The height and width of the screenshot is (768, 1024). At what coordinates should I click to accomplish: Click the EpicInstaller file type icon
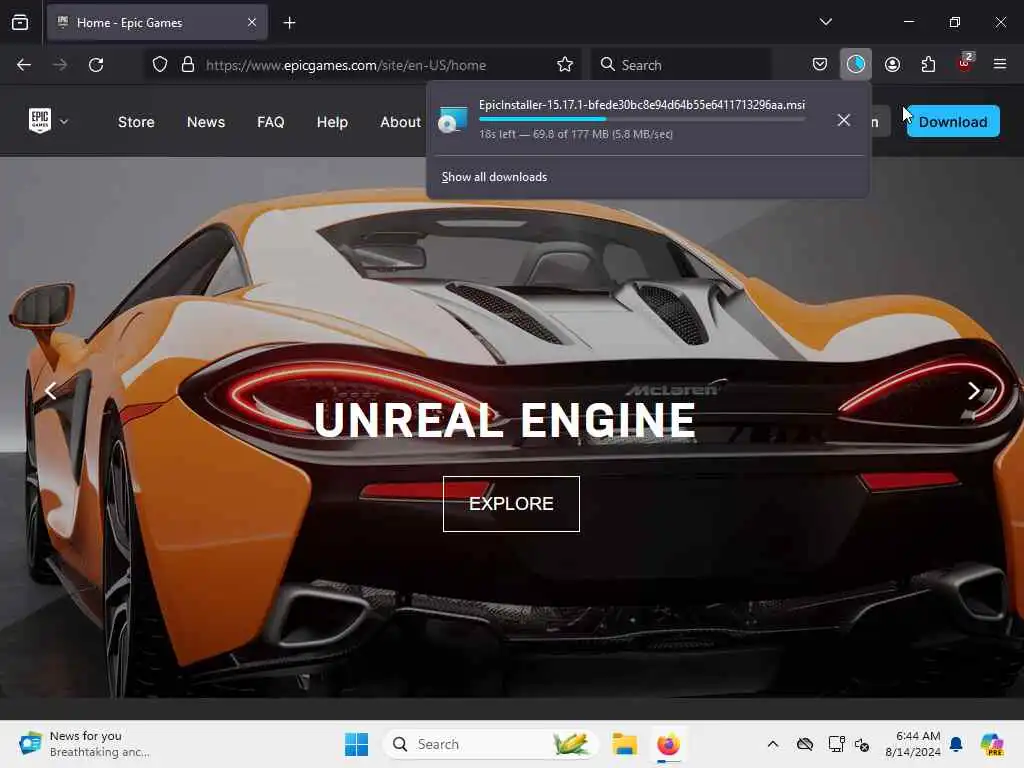click(453, 120)
